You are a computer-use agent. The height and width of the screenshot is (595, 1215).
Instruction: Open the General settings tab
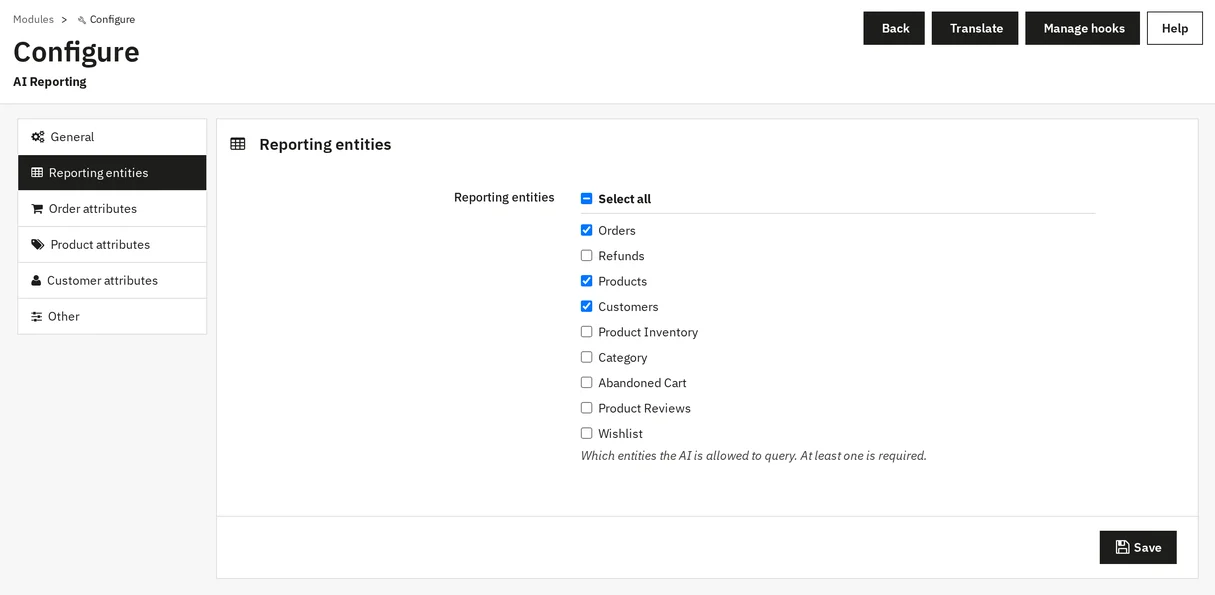(x=112, y=137)
